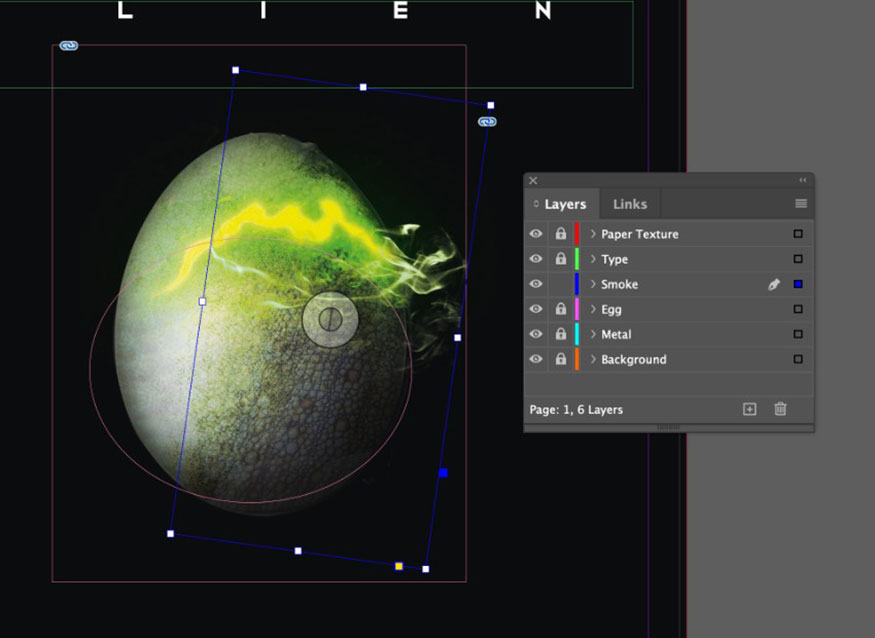Click the pen icon on the Smoke layer
This screenshot has height=638, width=875.
click(x=773, y=284)
